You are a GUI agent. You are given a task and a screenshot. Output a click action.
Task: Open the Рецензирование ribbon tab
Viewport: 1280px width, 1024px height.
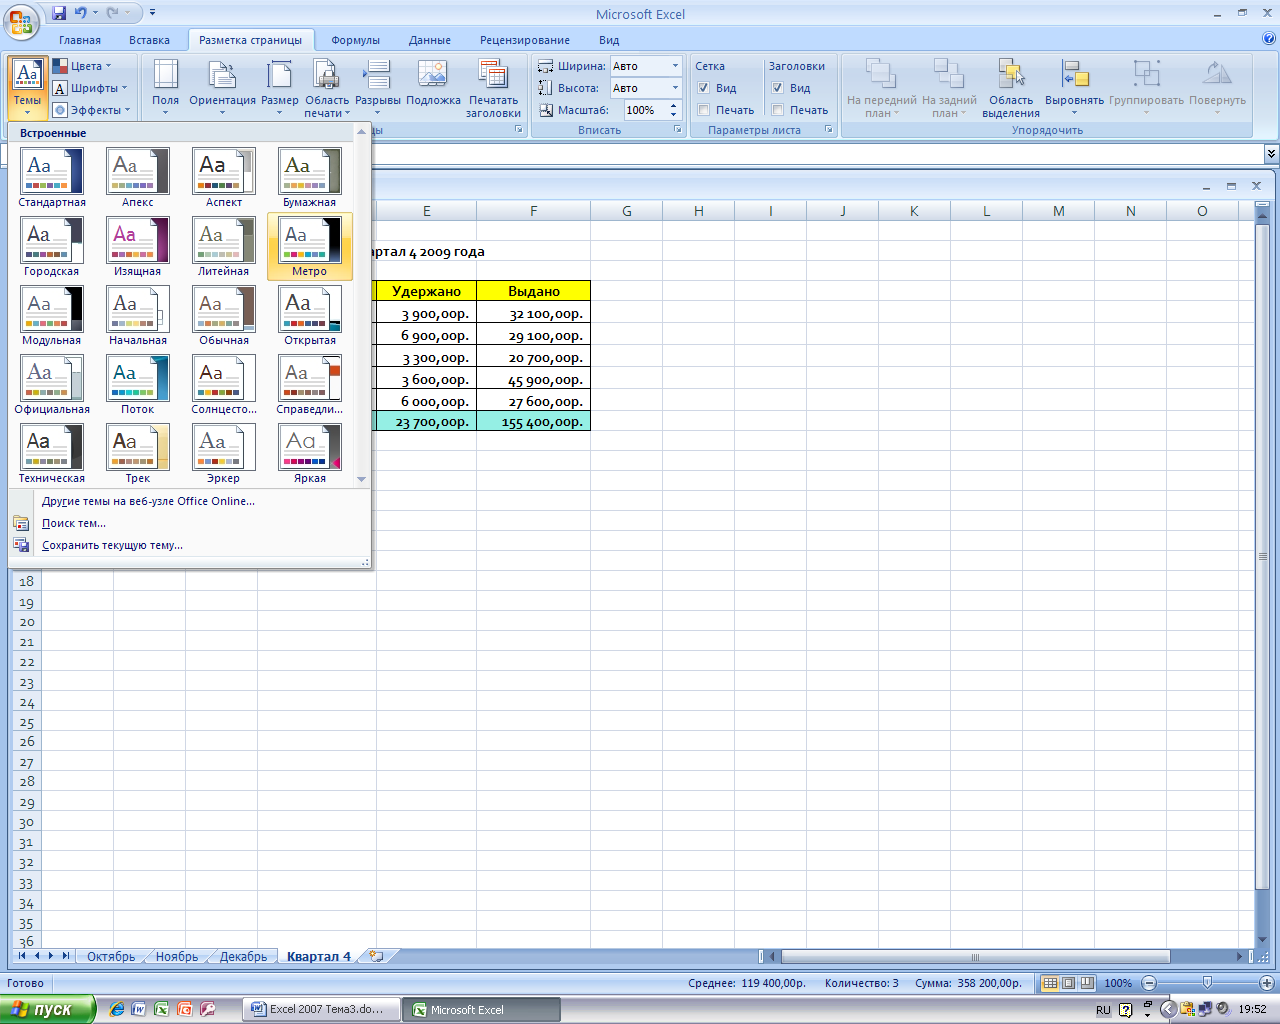525,40
